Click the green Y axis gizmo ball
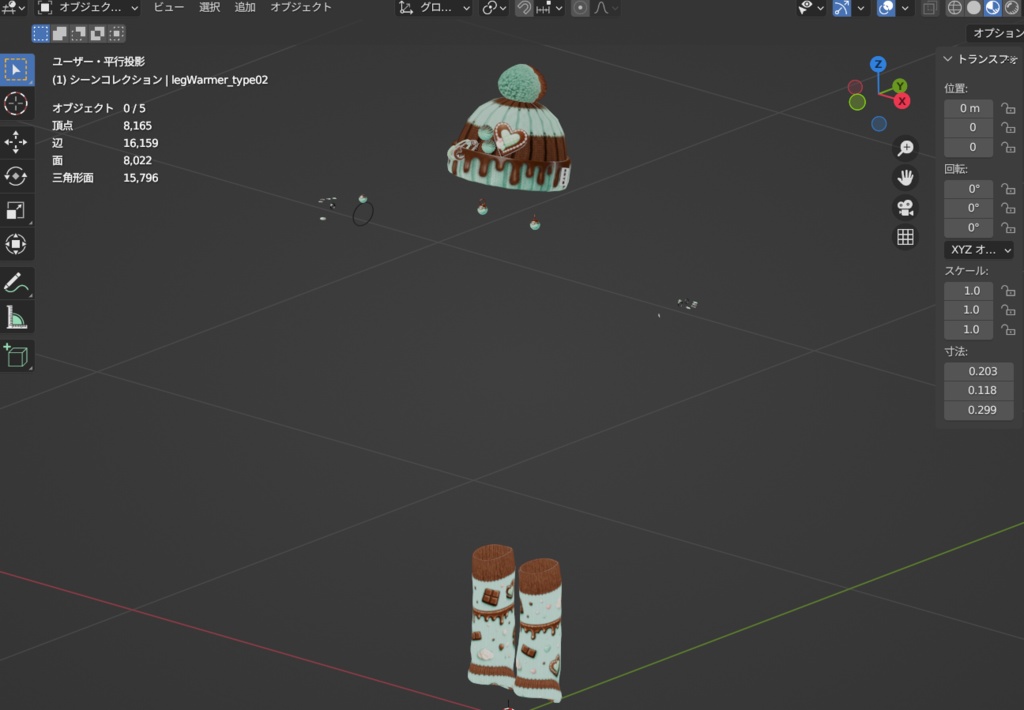 899,86
